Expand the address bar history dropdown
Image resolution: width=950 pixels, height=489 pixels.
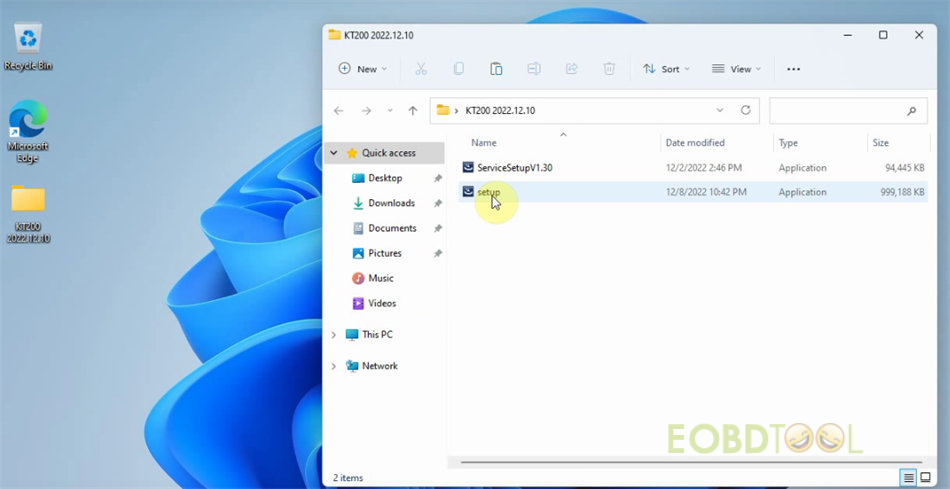click(720, 110)
